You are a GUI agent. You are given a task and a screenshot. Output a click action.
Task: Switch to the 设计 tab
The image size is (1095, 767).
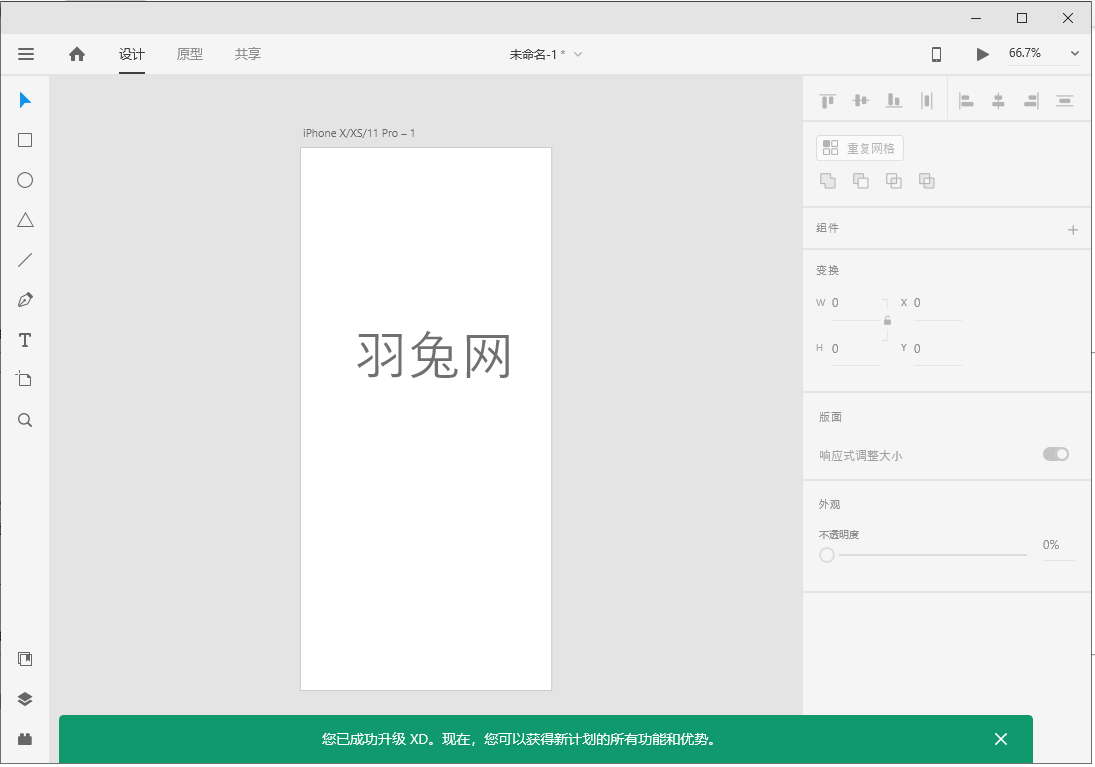(131, 54)
